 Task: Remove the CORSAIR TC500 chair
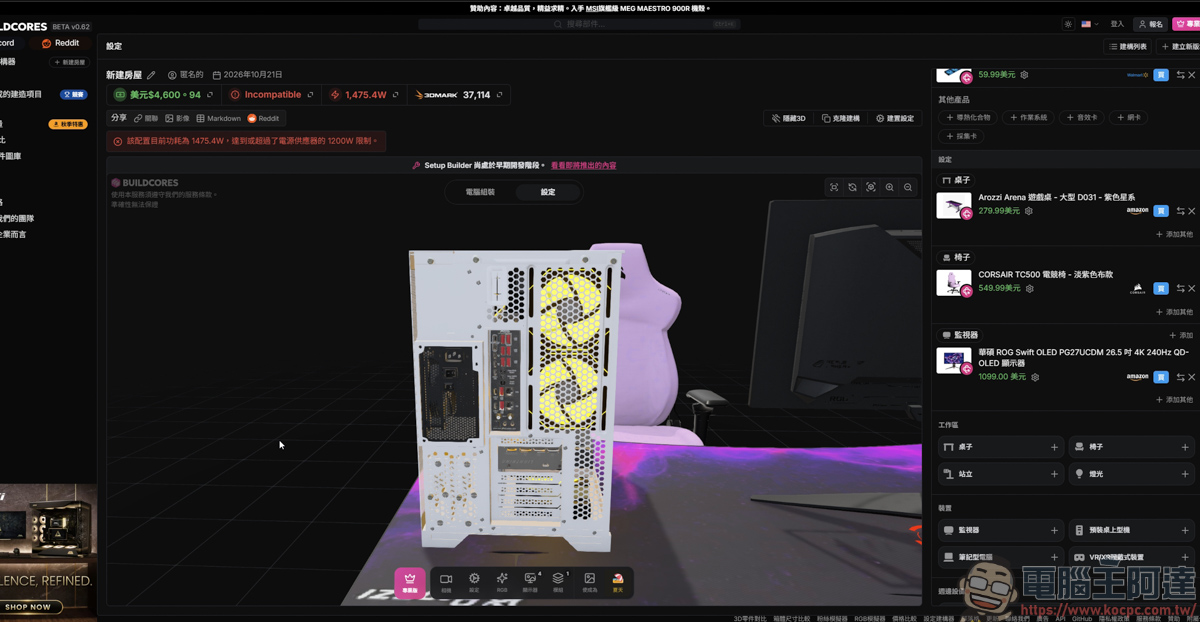tap(1191, 288)
